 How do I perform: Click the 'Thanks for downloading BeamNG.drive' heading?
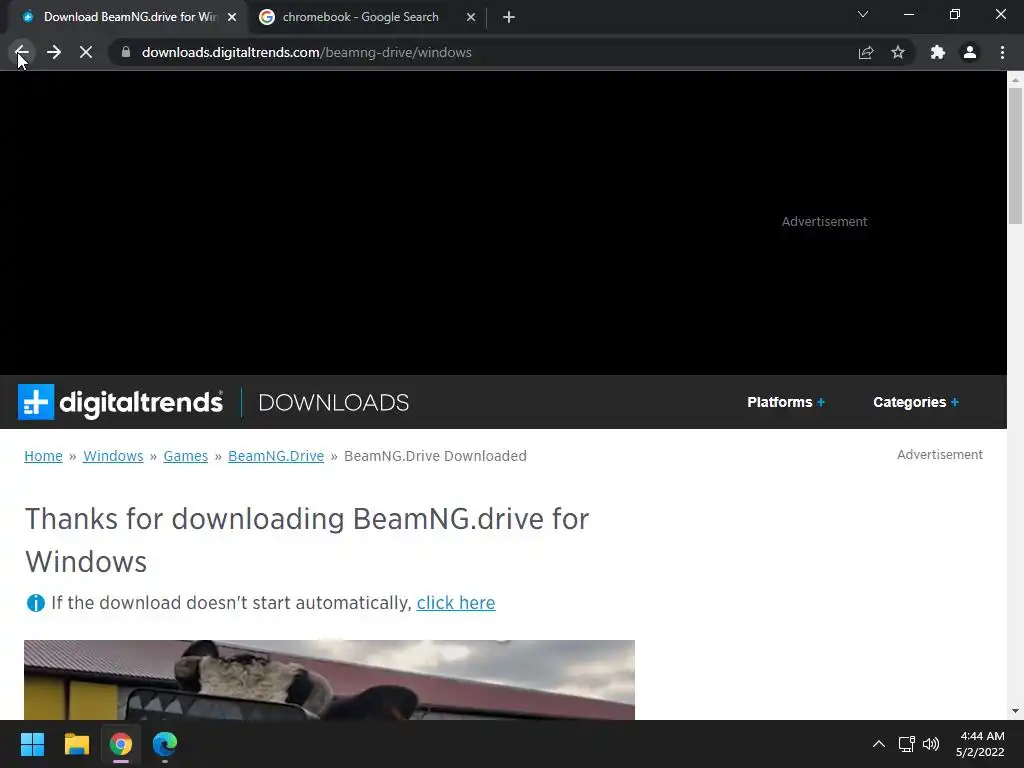(x=307, y=540)
